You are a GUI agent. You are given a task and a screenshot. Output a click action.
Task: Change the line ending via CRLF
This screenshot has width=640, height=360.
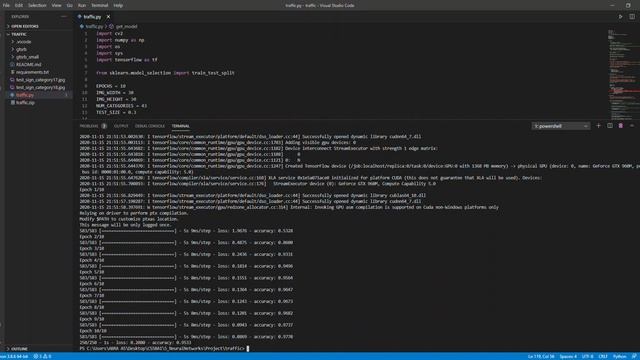(x=603, y=356)
